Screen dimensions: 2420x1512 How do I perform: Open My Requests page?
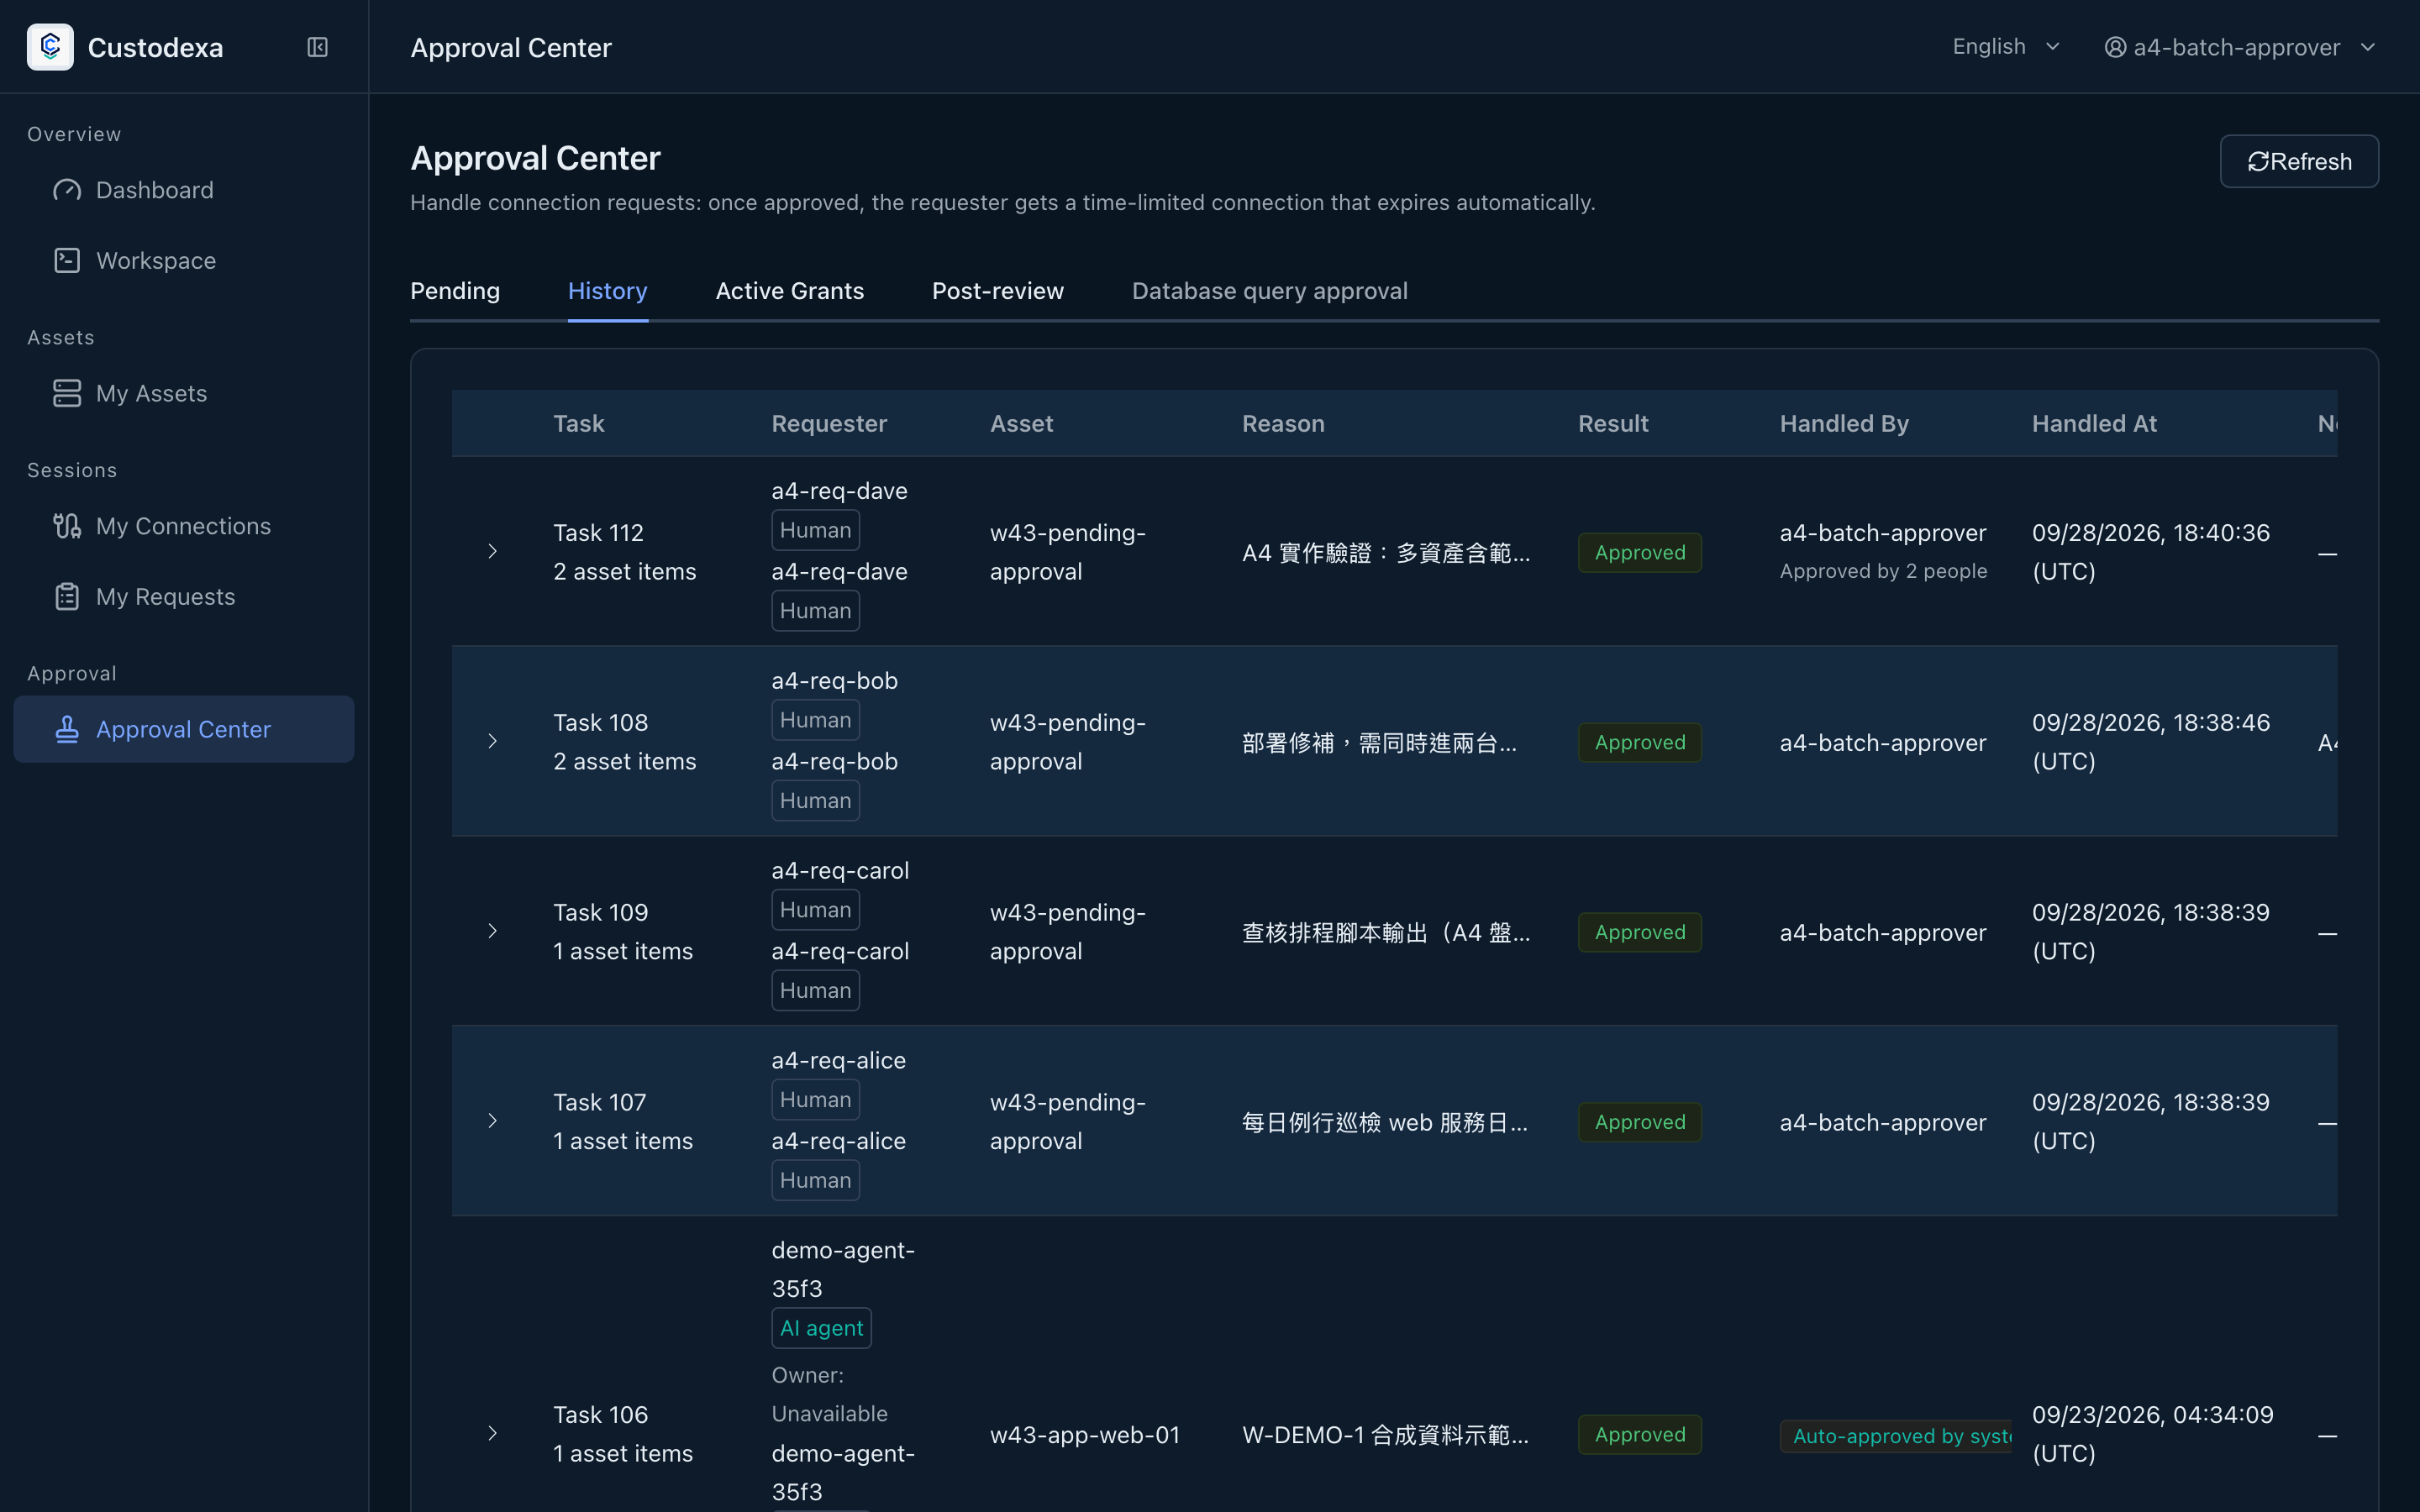(x=184, y=597)
